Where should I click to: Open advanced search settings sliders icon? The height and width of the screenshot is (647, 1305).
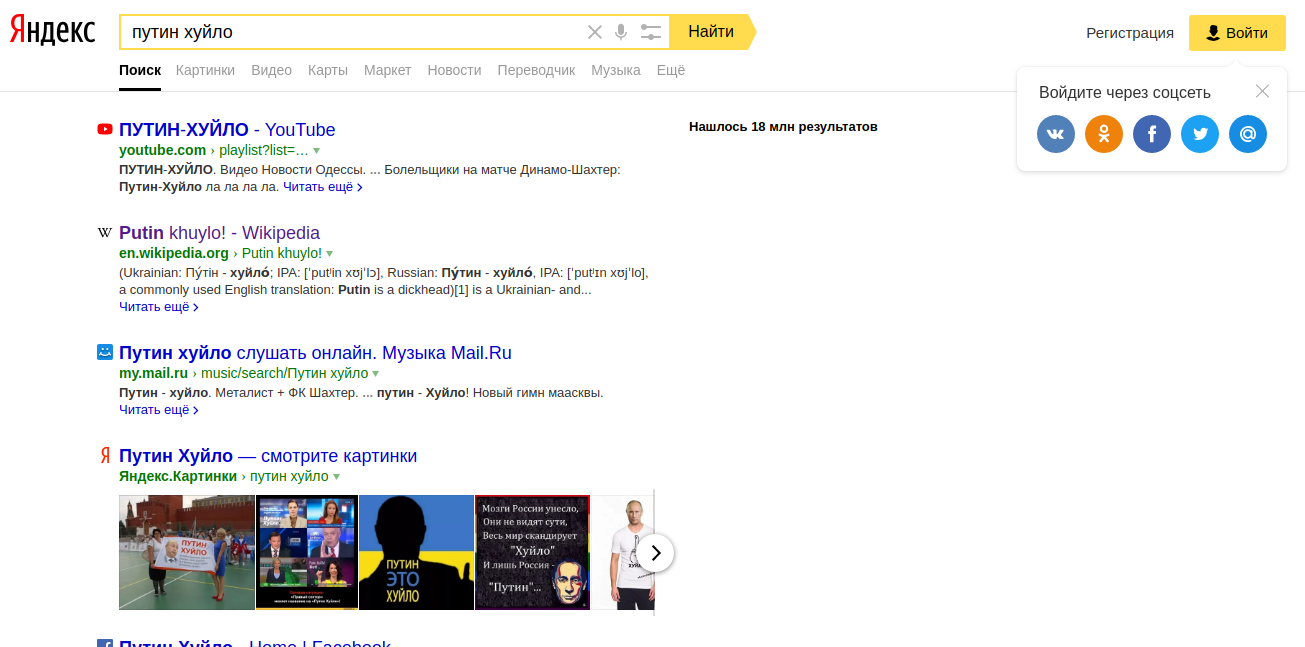(651, 32)
